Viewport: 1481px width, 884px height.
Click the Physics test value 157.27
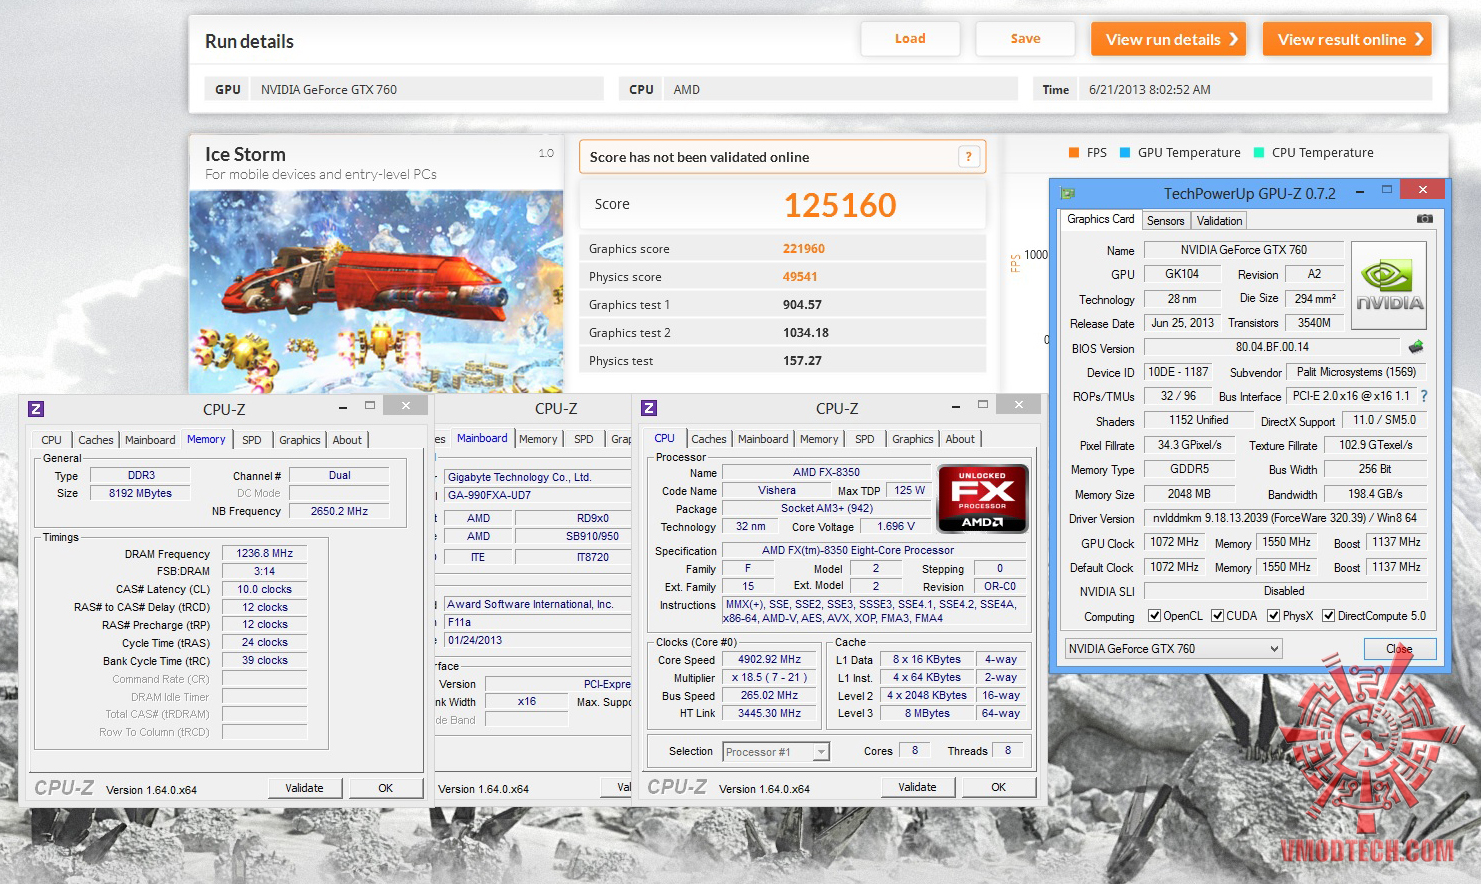click(802, 361)
